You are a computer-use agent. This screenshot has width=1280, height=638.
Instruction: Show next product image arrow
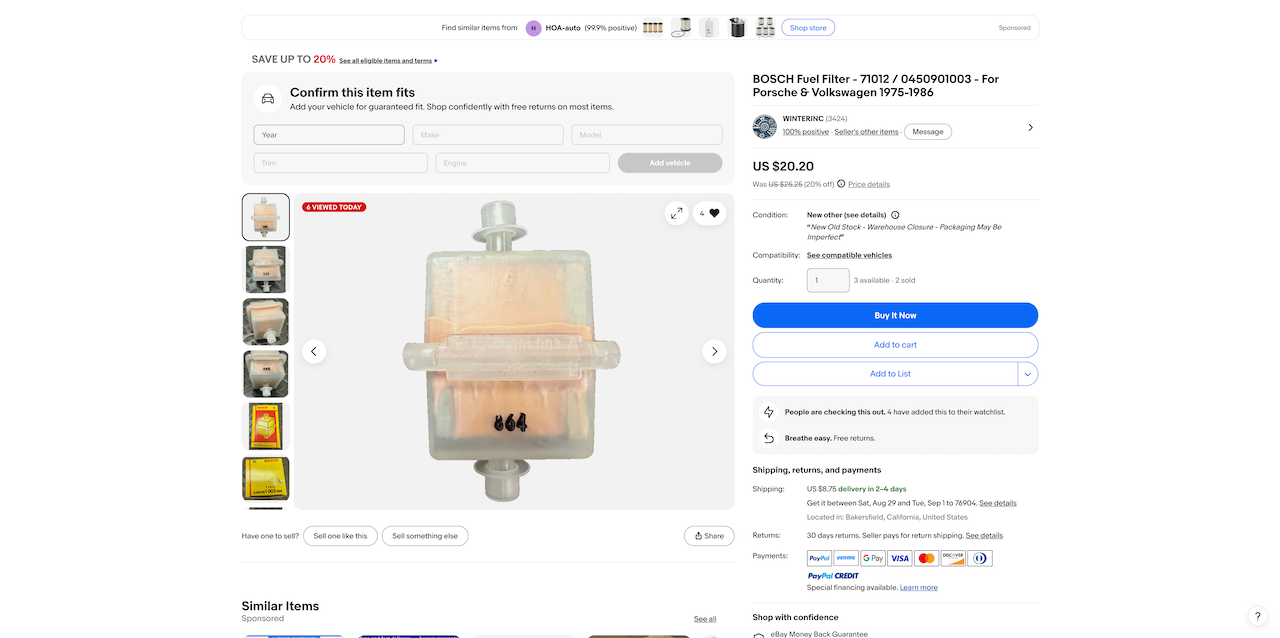tap(714, 351)
